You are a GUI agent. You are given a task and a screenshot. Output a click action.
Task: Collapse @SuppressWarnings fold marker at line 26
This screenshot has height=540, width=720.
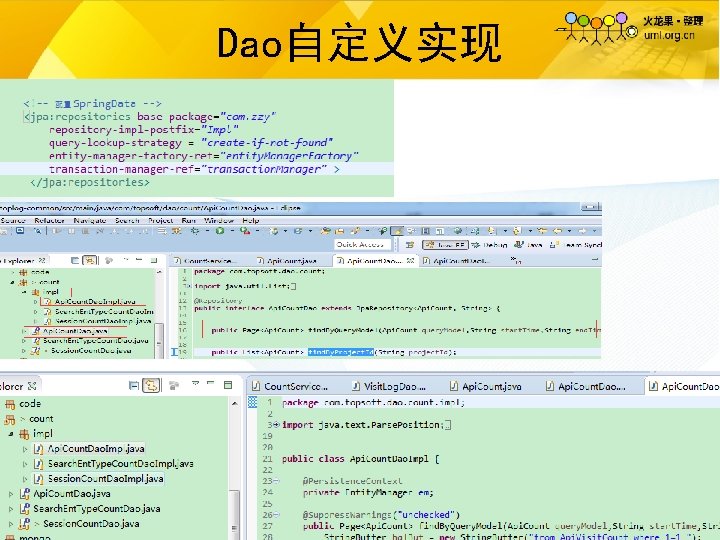coord(276,515)
